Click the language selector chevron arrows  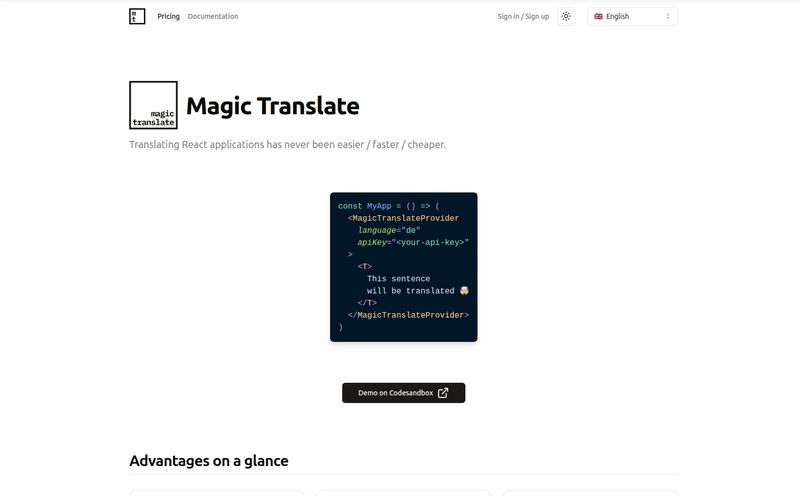click(x=667, y=16)
